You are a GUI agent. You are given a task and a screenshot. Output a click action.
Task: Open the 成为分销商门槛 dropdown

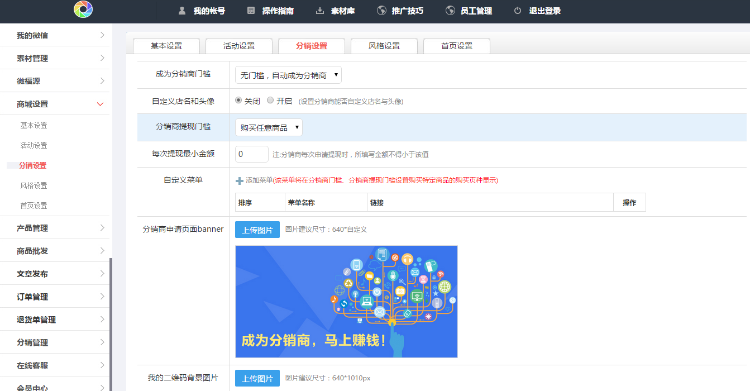click(288, 75)
